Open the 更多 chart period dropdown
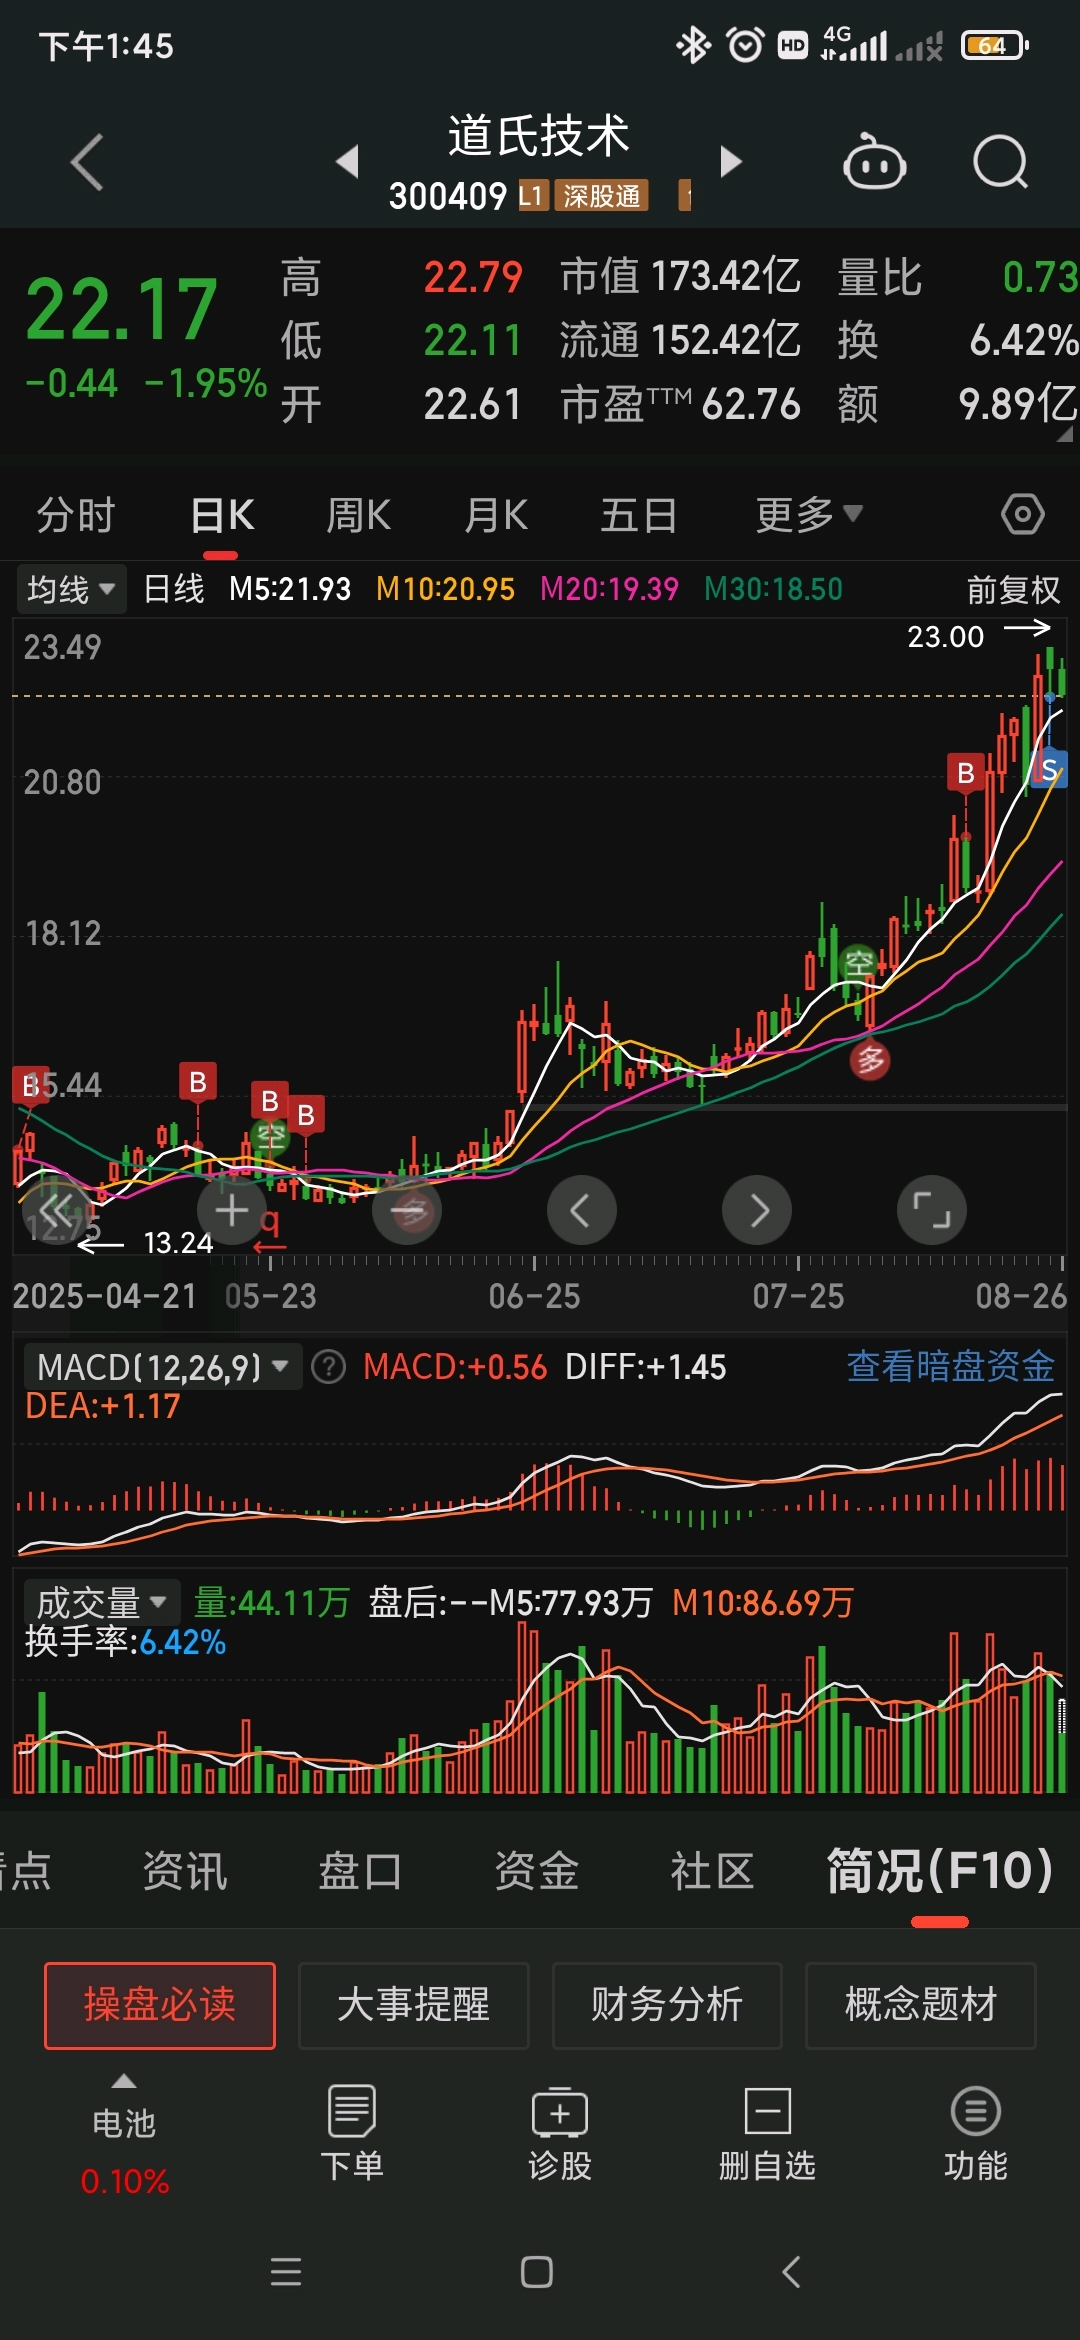This screenshot has height=2340, width=1080. (x=808, y=515)
